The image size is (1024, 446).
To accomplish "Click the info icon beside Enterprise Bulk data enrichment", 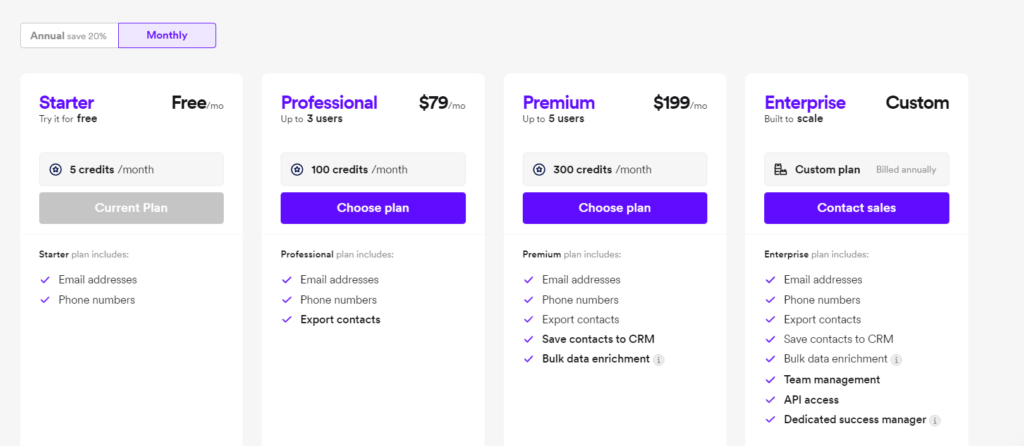I will [x=897, y=360].
